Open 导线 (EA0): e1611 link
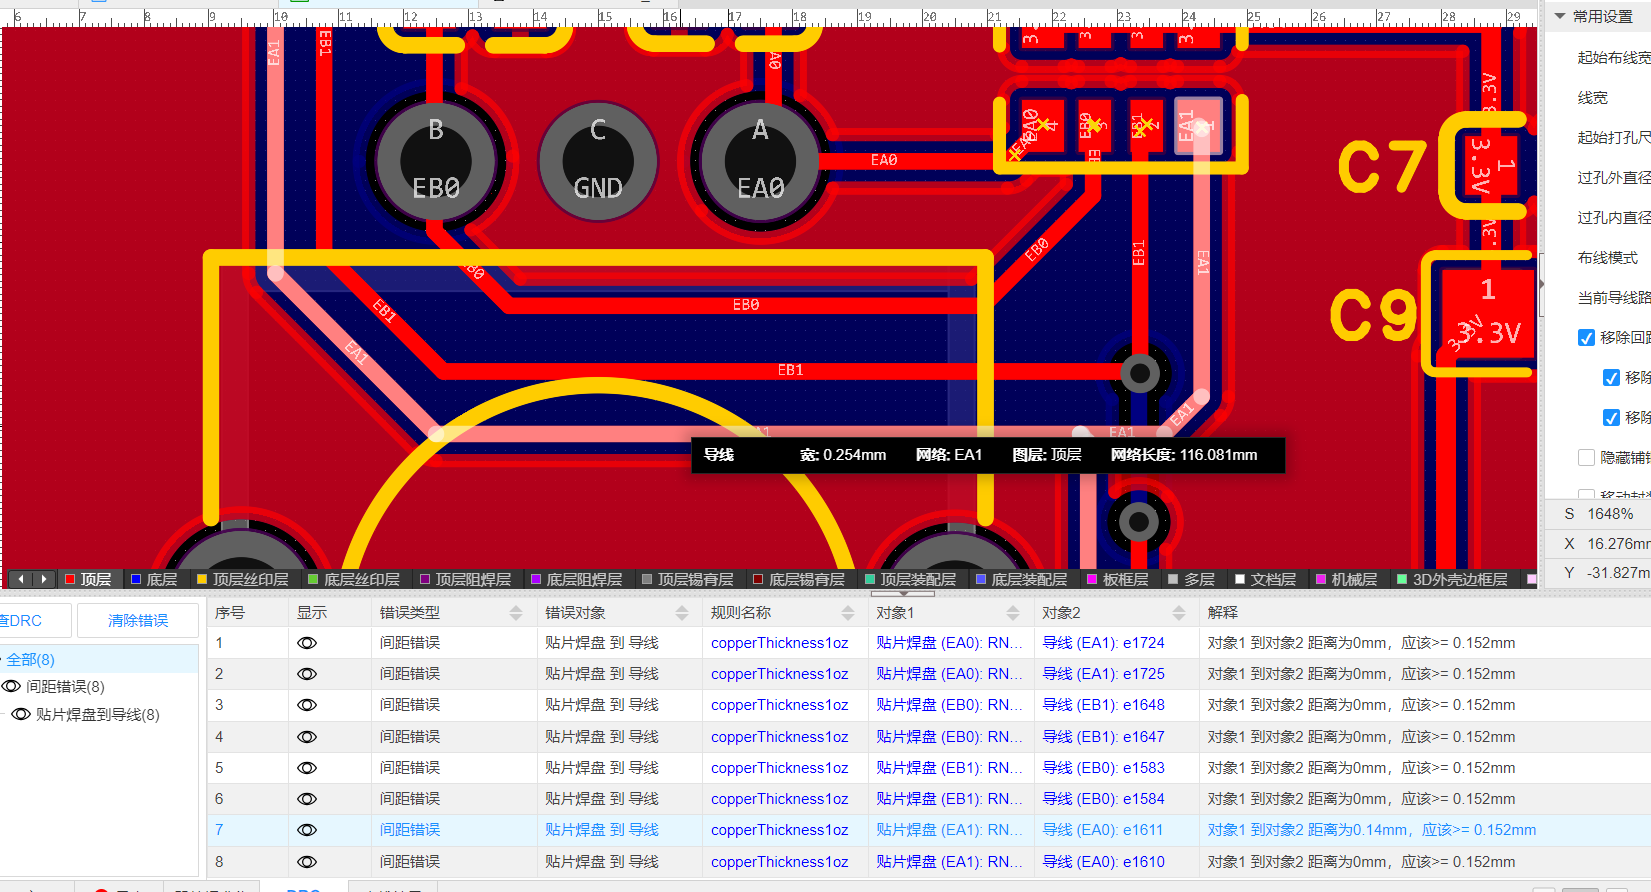The width and height of the screenshot is (1651, 892). tap(1103, 830)
